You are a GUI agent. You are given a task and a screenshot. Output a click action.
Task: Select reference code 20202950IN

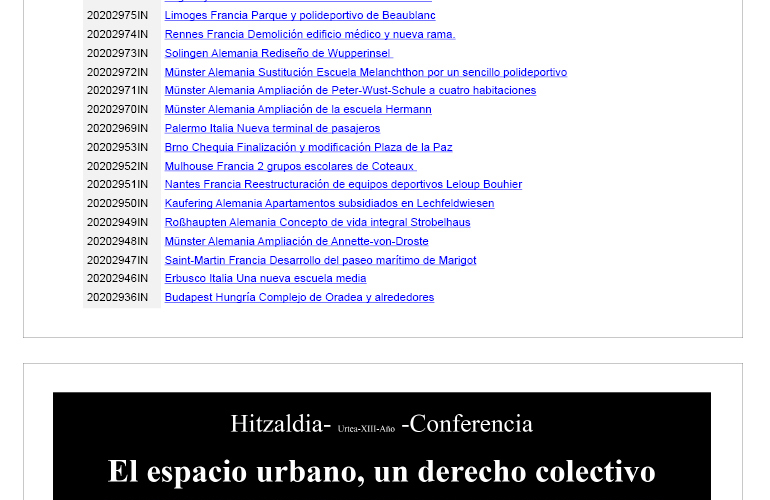(117, 203)
